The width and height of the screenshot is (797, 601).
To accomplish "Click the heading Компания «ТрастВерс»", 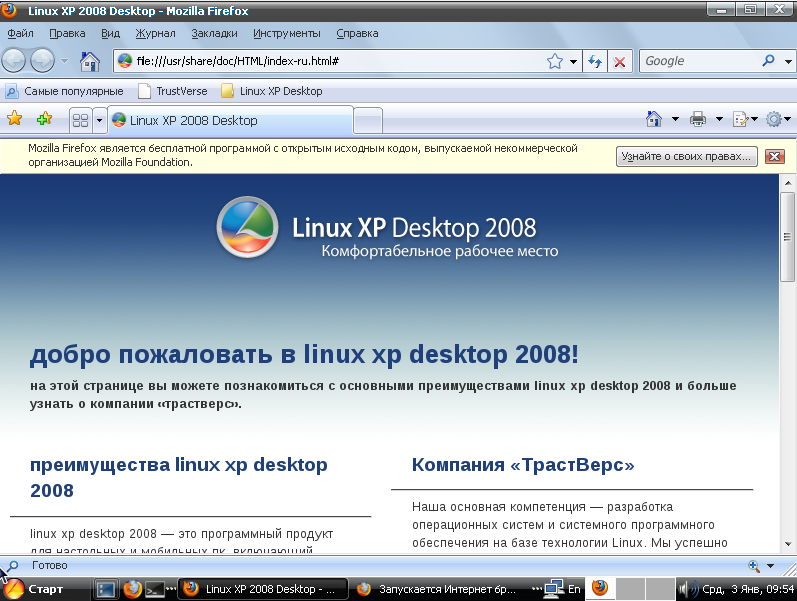I will coord(523,465).
